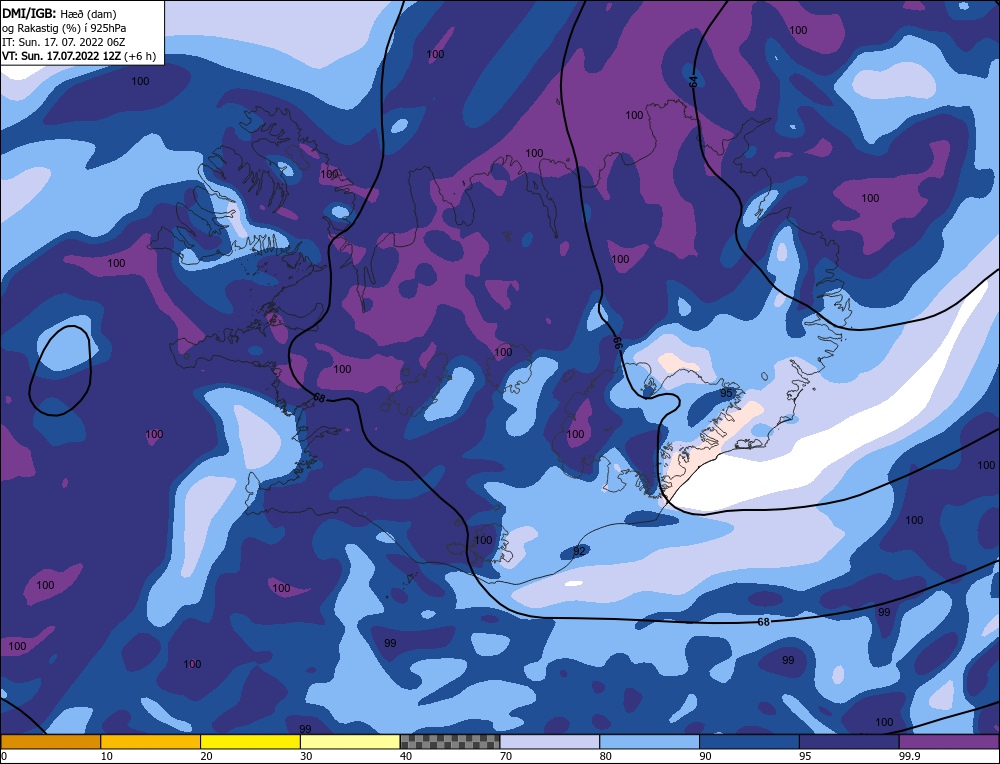Click the purple legend swatch above 99.9
The width and height of the screenshot is (1000, 764).
[950, 742]
